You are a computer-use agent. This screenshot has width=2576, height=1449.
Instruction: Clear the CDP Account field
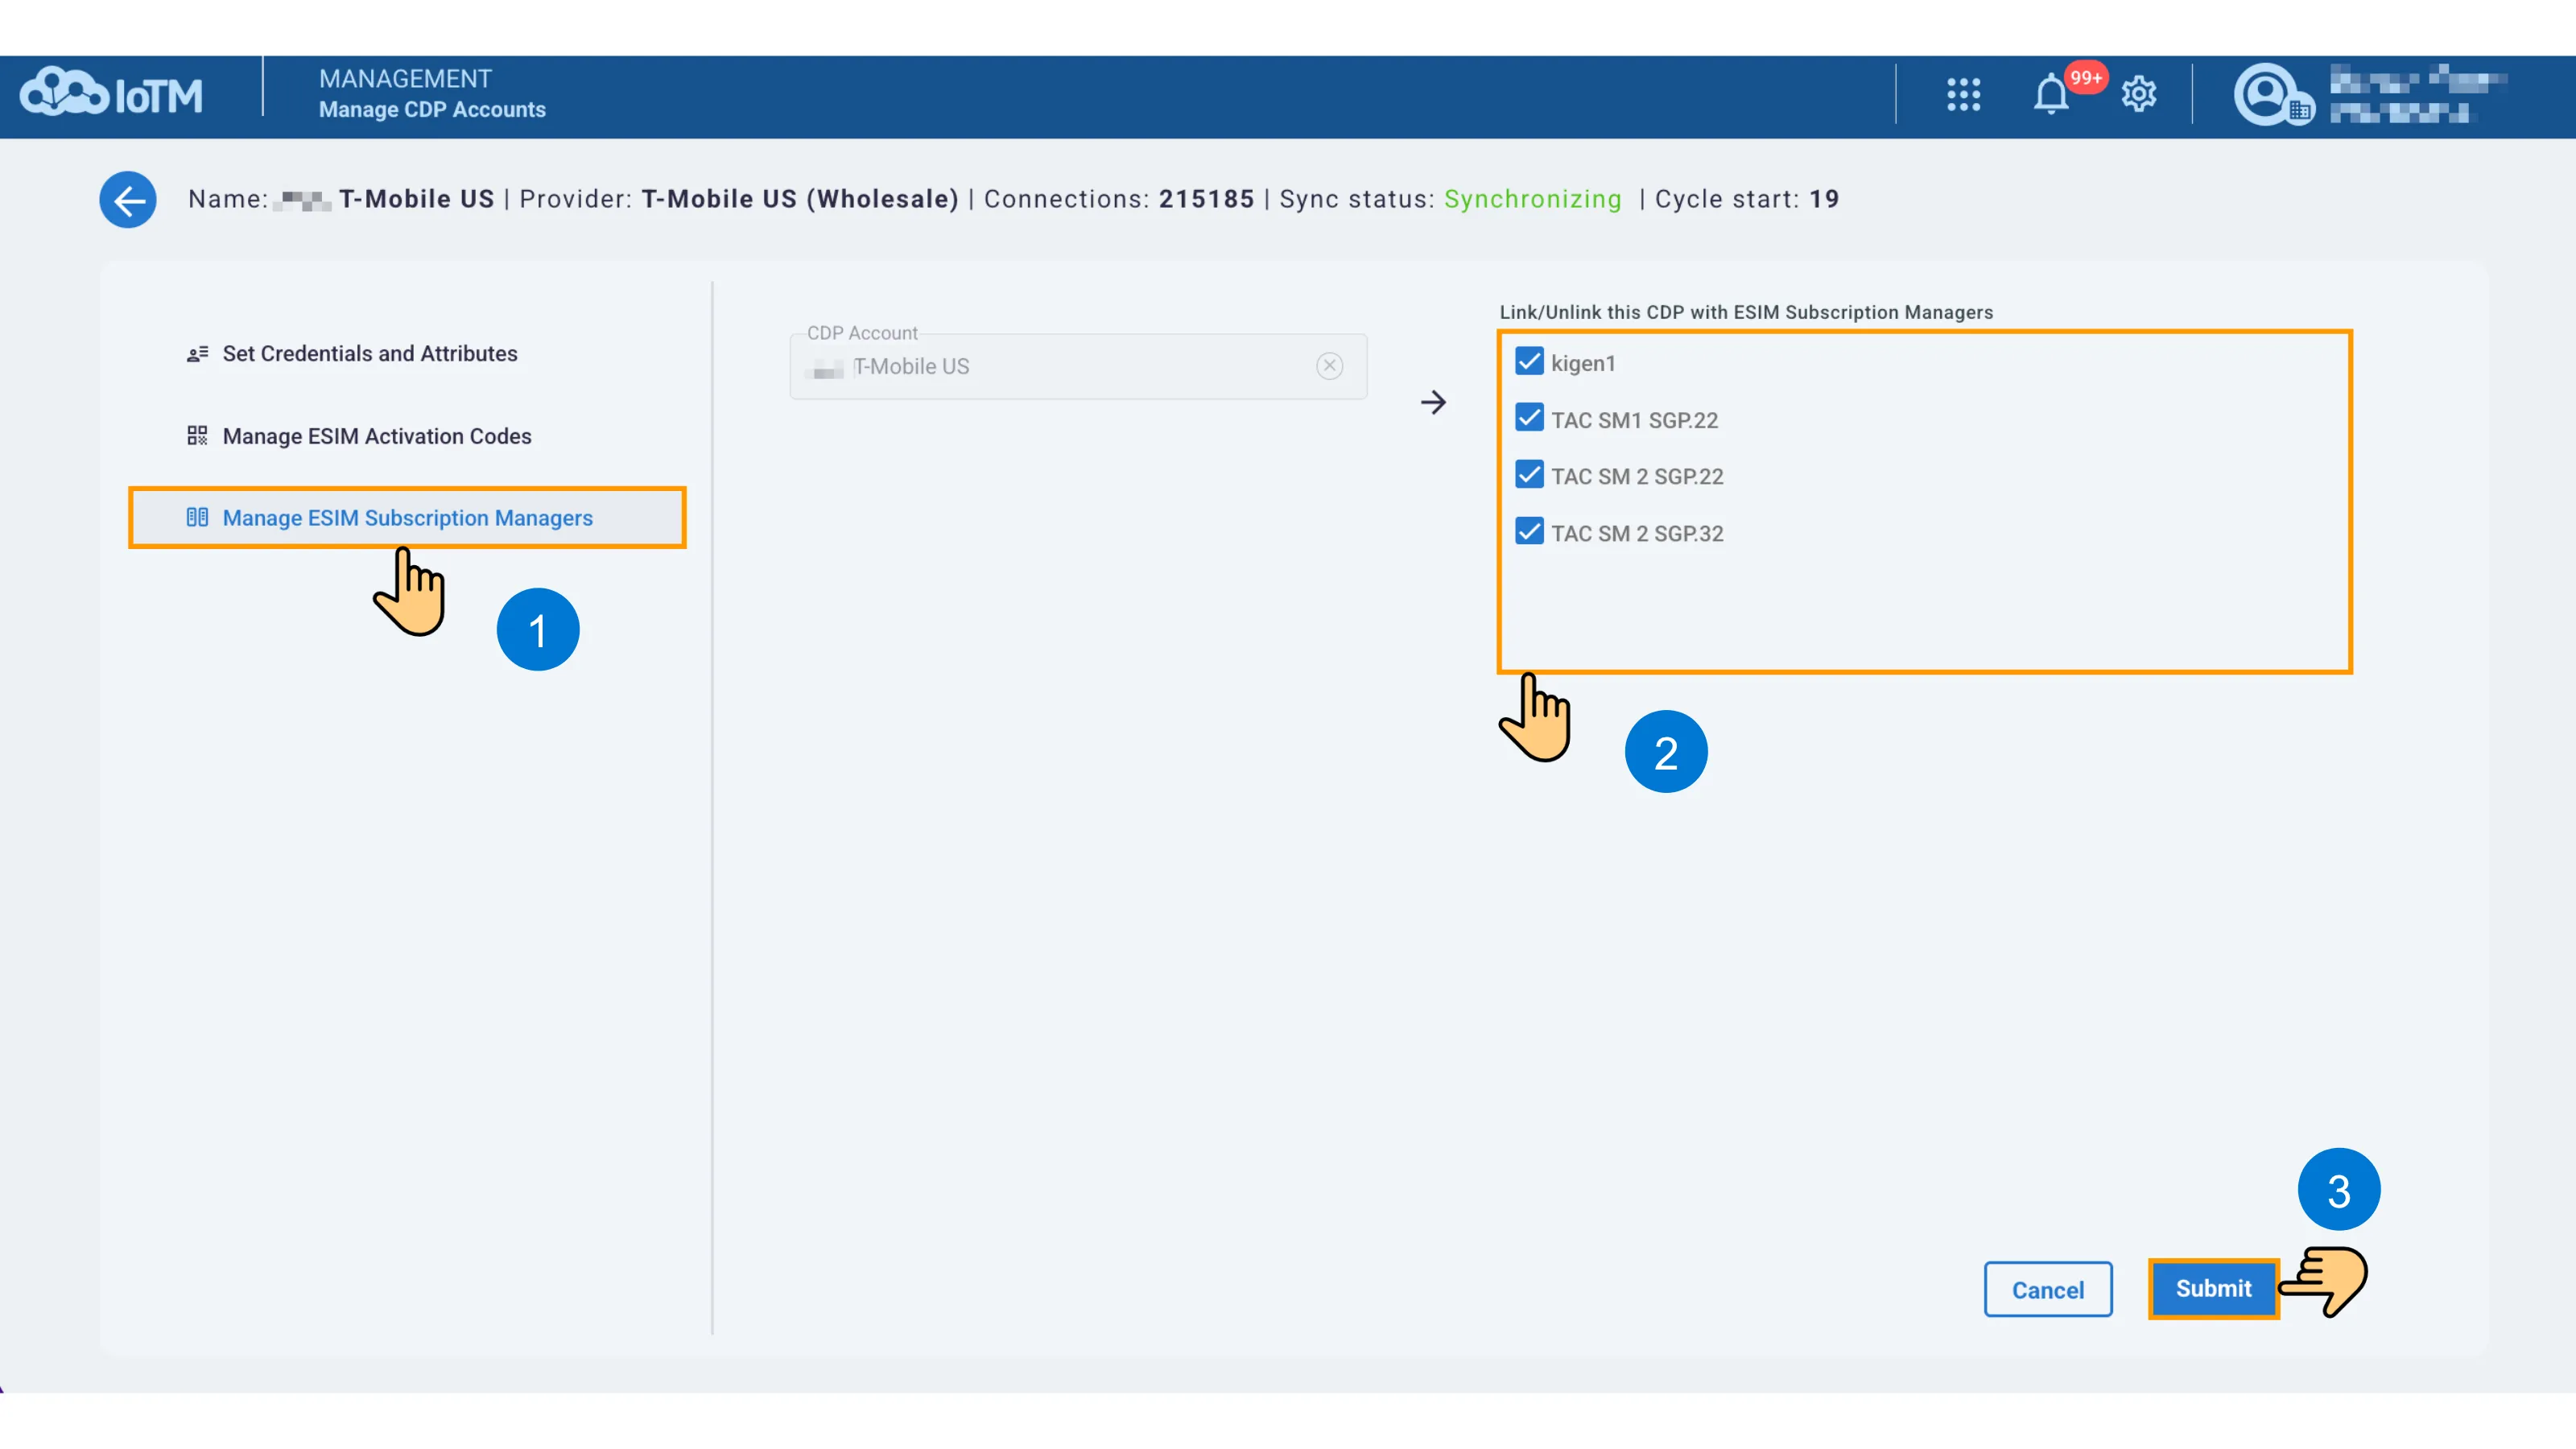click(x=1329, y=366)
